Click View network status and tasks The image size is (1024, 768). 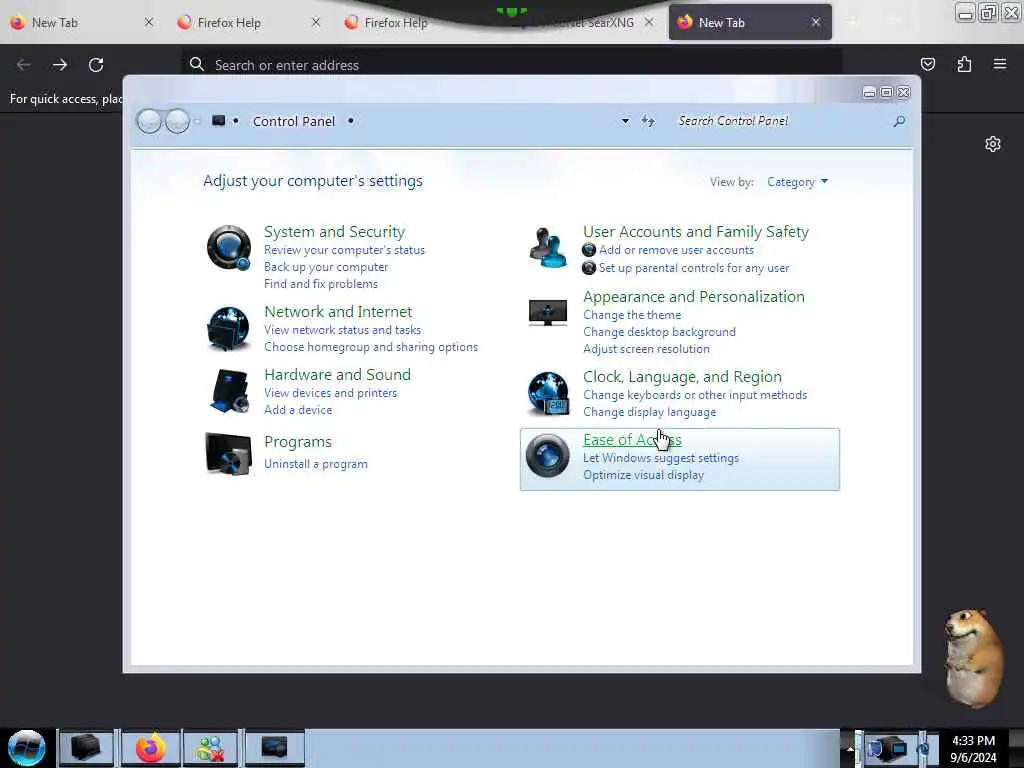click(x=342, y=330)
